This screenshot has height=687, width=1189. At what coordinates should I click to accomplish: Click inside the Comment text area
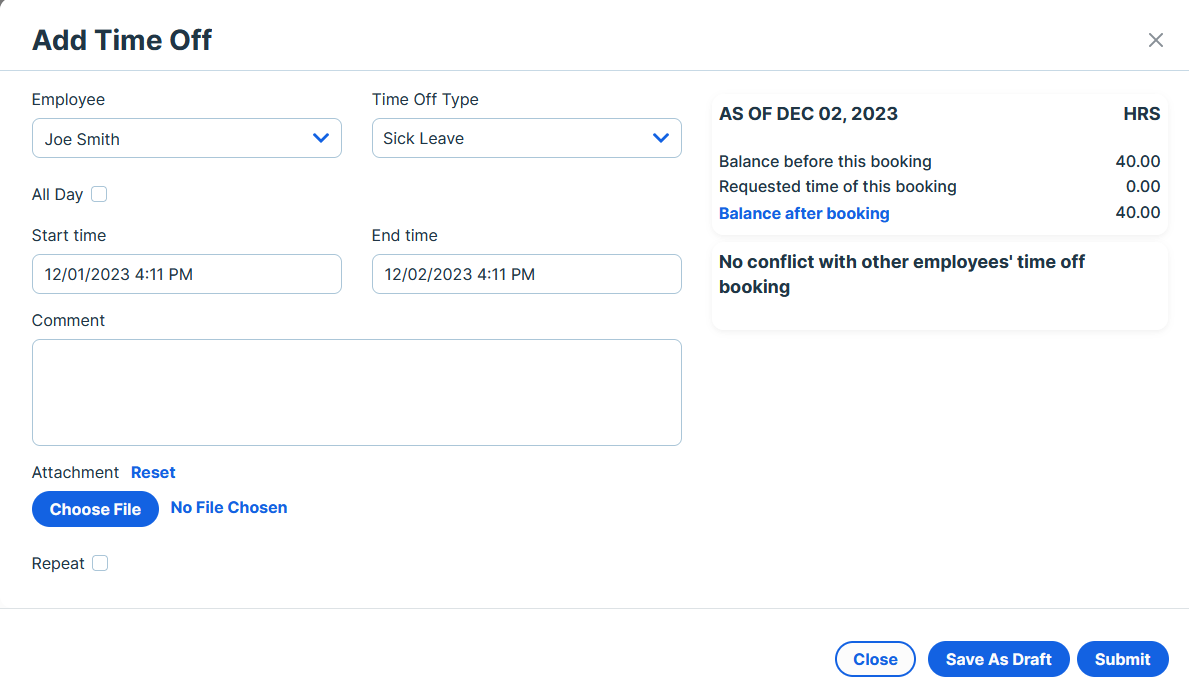(x=356, y=392)
